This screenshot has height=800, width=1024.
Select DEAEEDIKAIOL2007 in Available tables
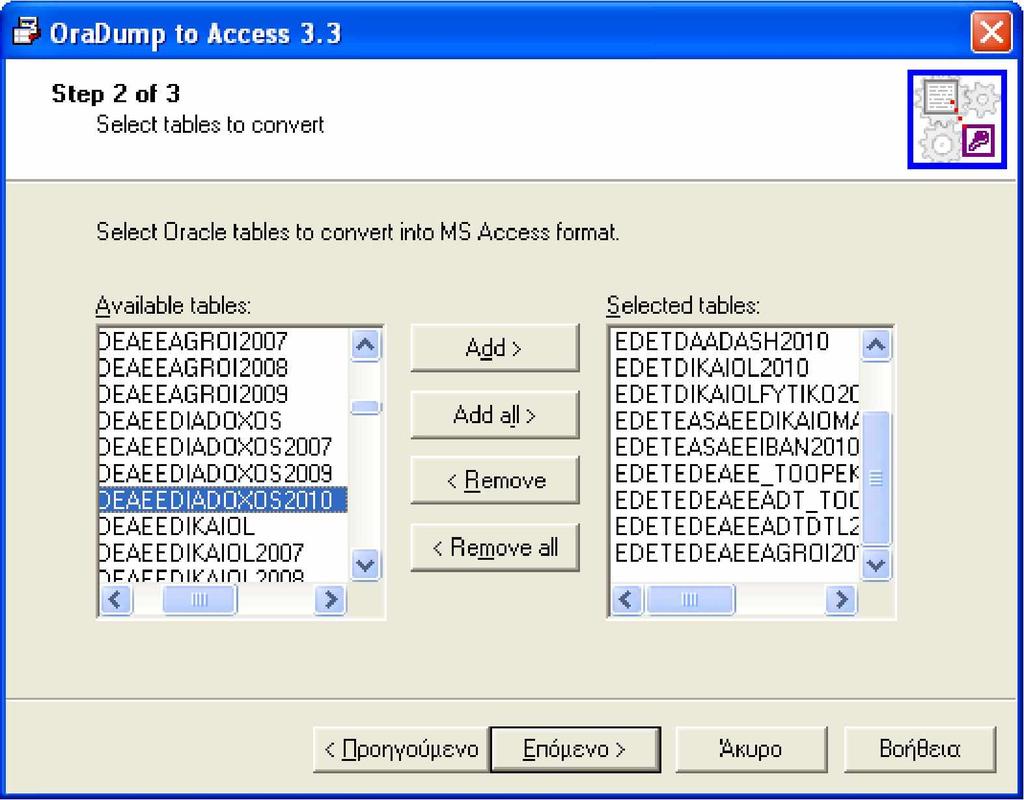223,552
